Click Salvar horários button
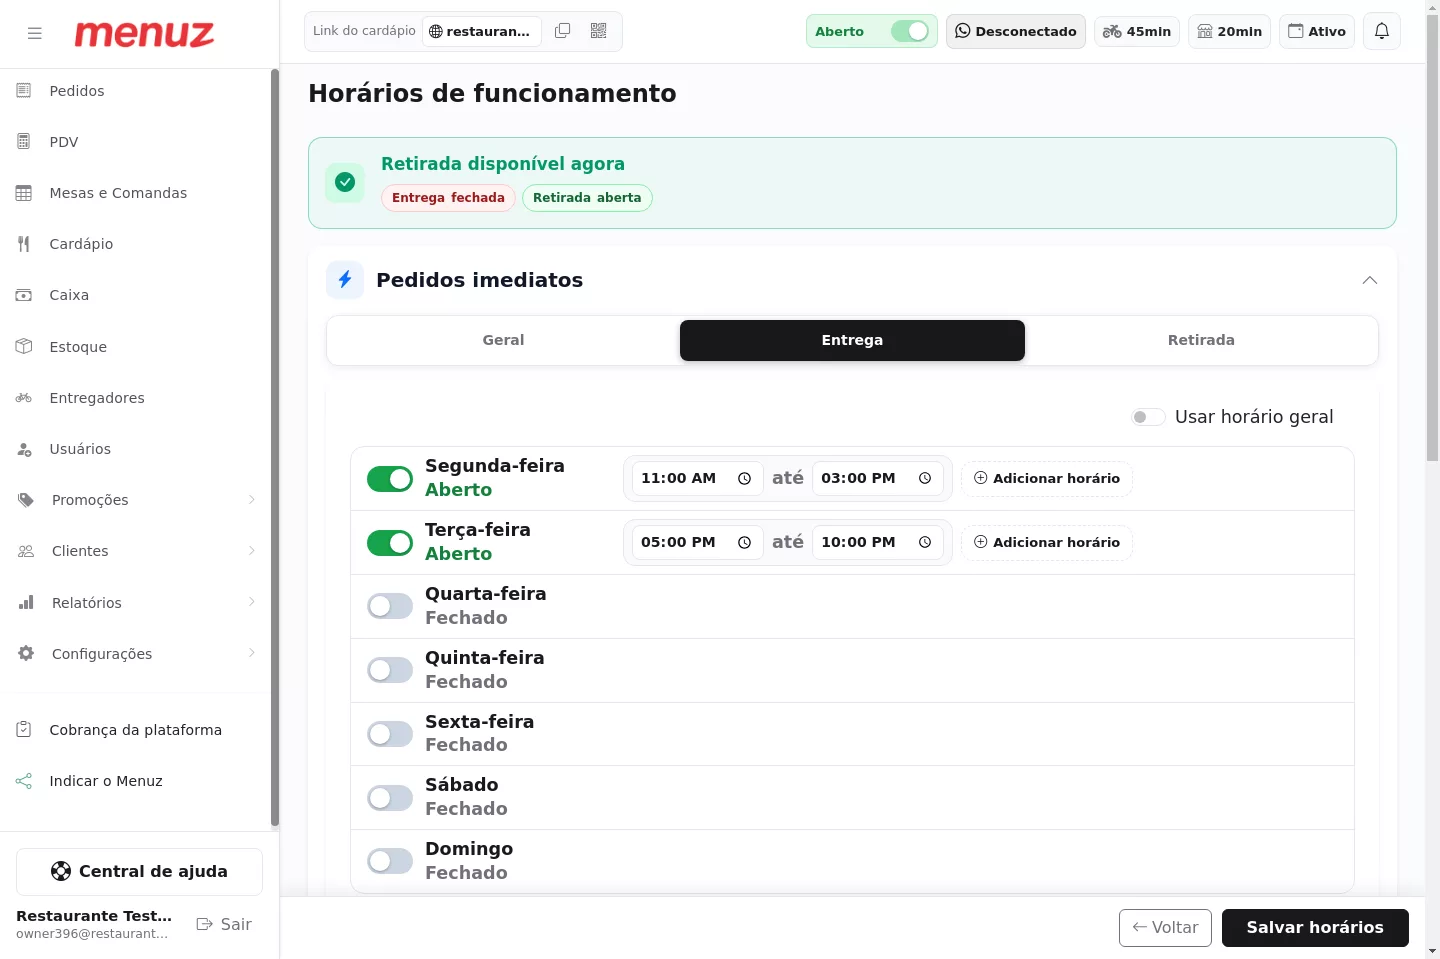 (x=1315, y=928)
